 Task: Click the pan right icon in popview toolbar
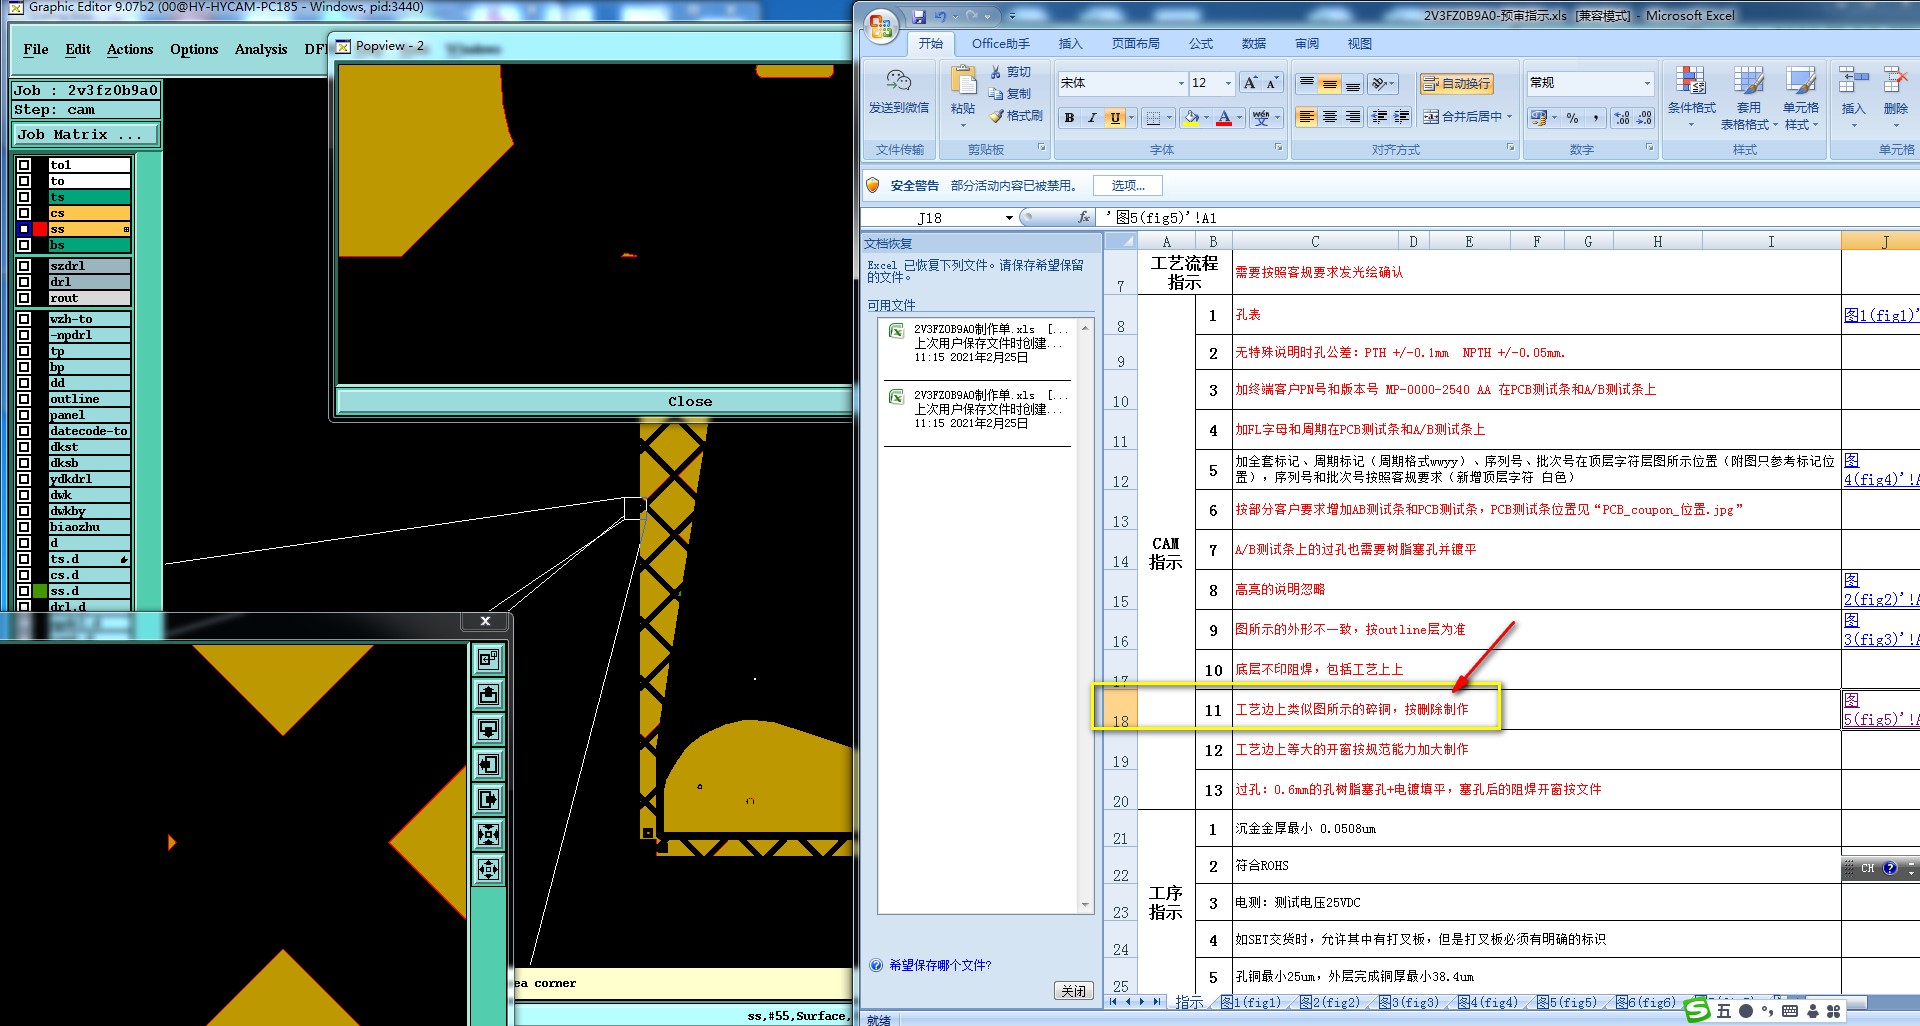pos(488,799)
